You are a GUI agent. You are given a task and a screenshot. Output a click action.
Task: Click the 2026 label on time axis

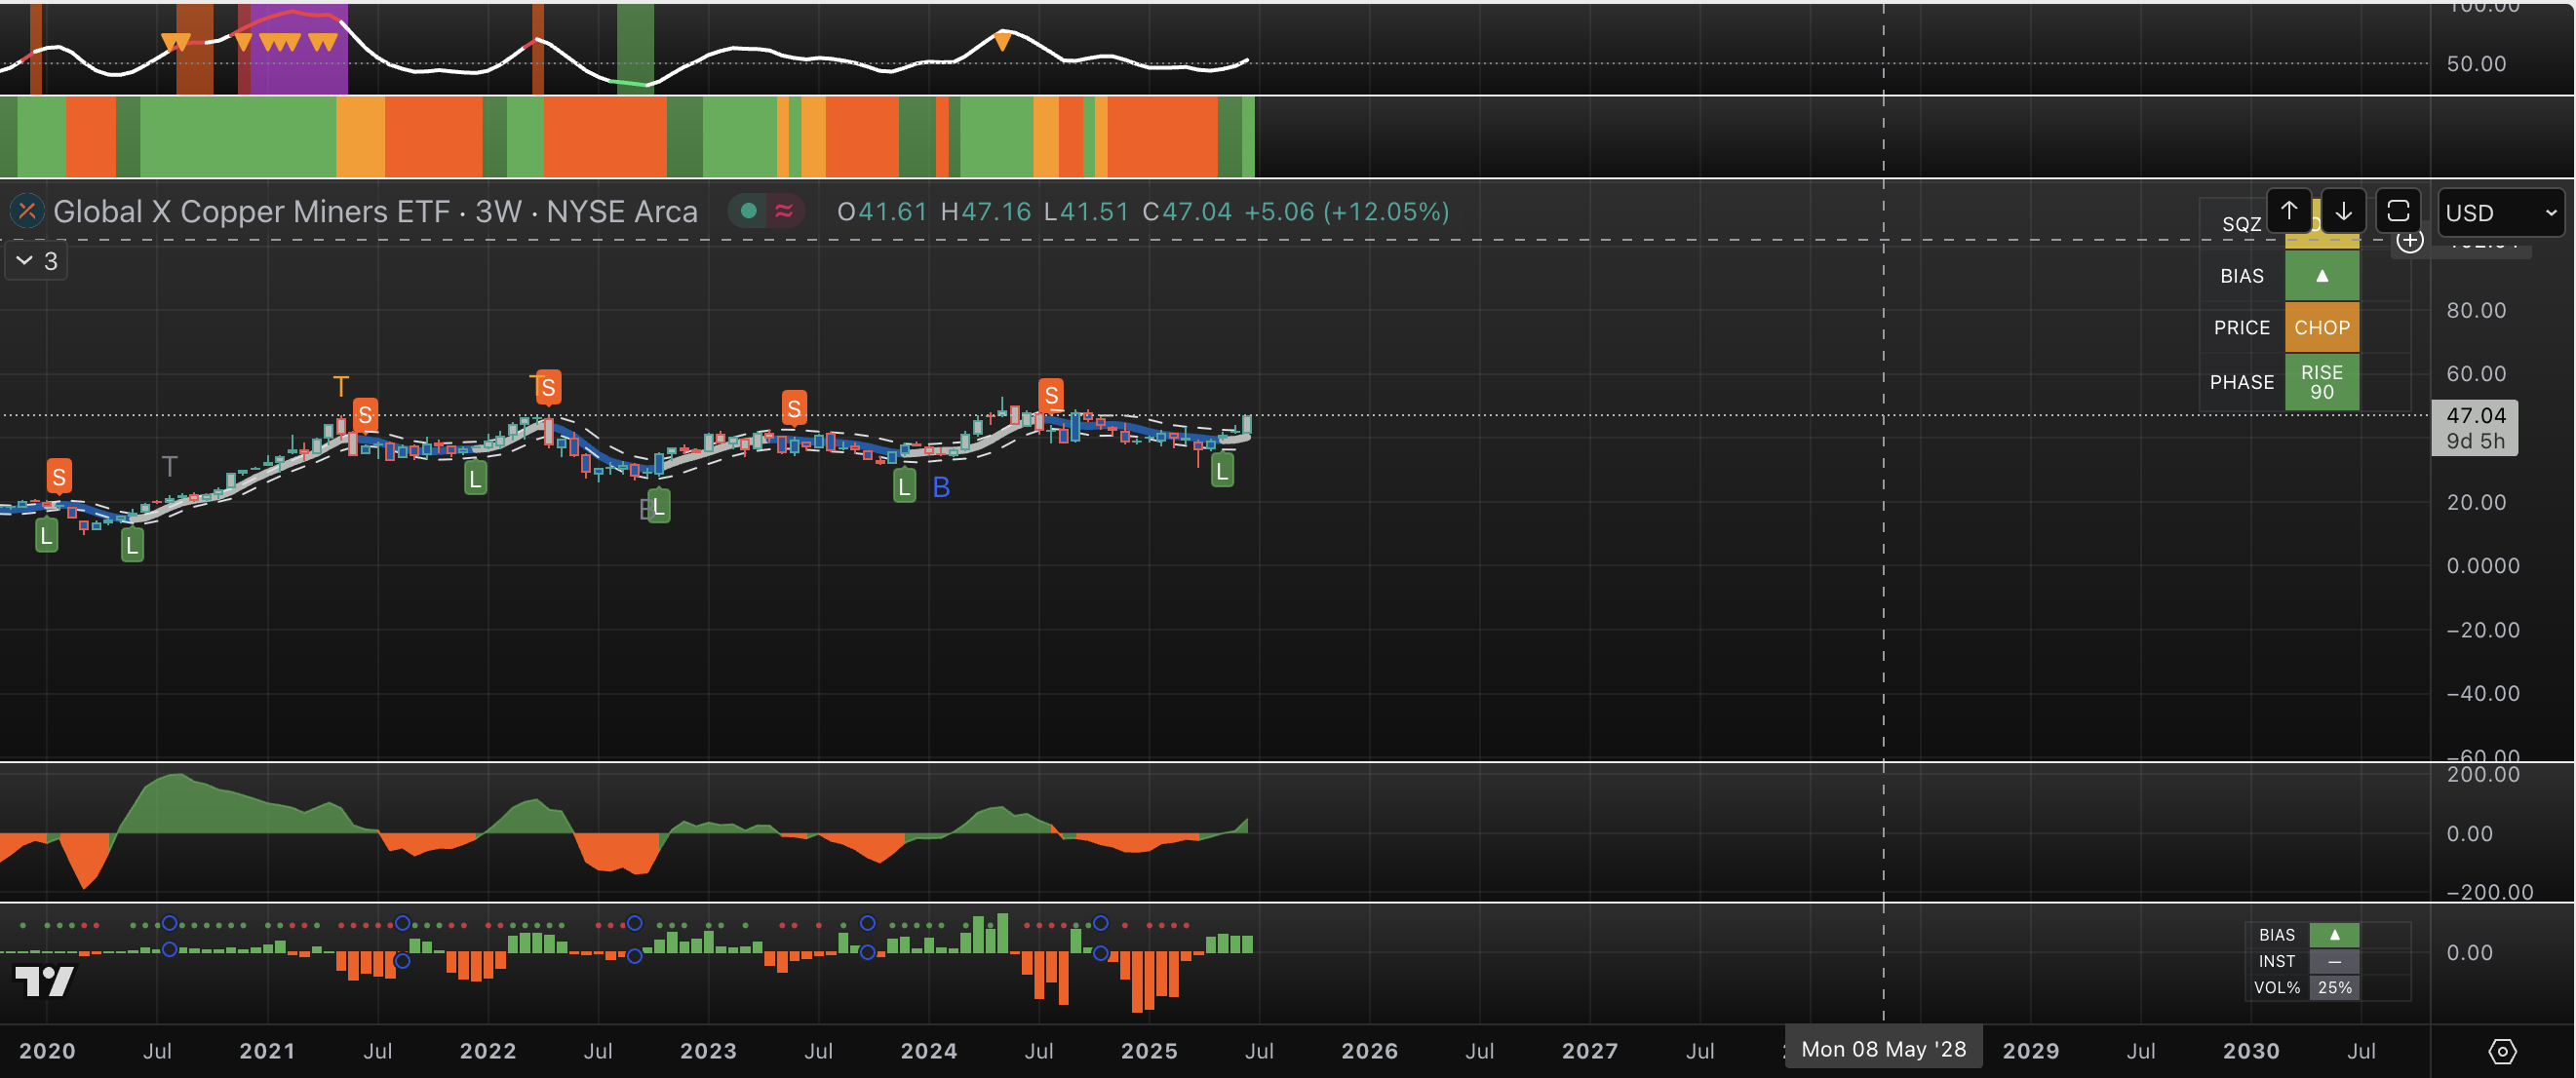[1369, 1051]
